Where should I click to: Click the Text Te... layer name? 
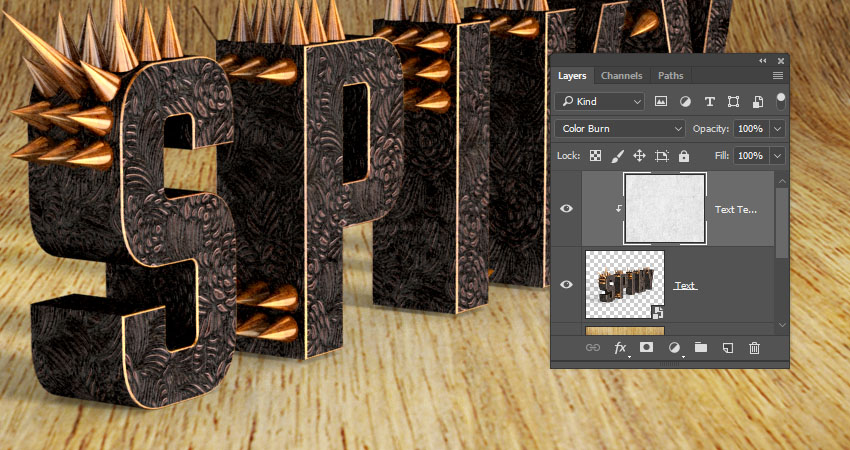click(736, 209)
